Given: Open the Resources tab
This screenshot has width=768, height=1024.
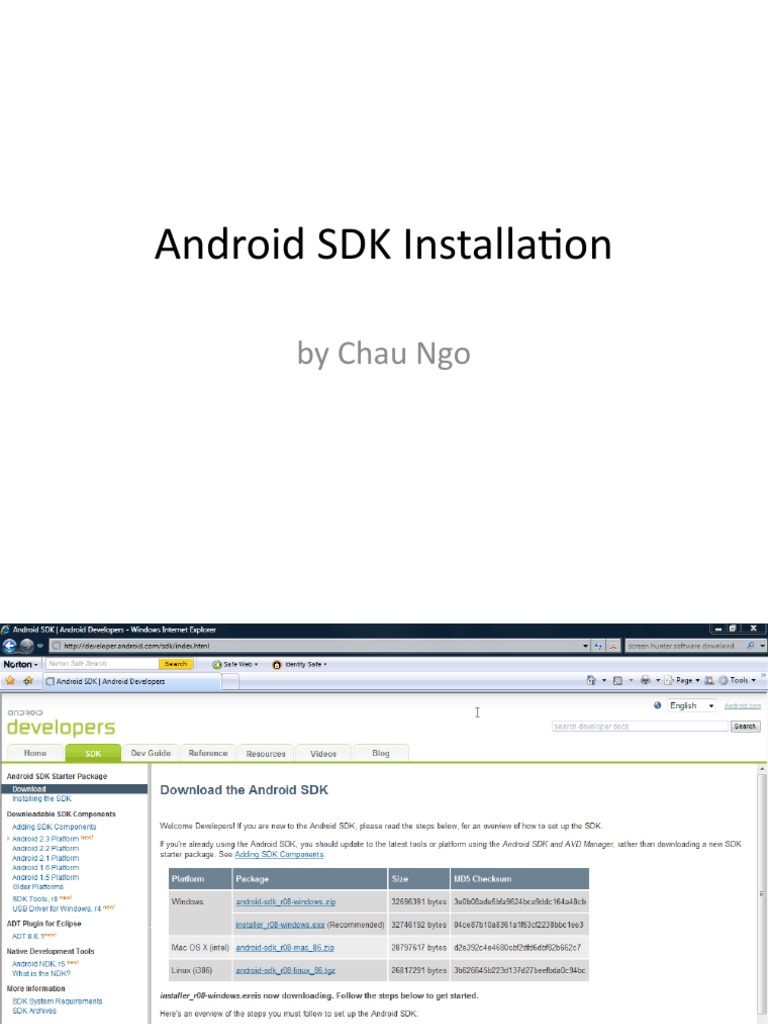Looking at the screenshot, I should [x=266, y=753].
